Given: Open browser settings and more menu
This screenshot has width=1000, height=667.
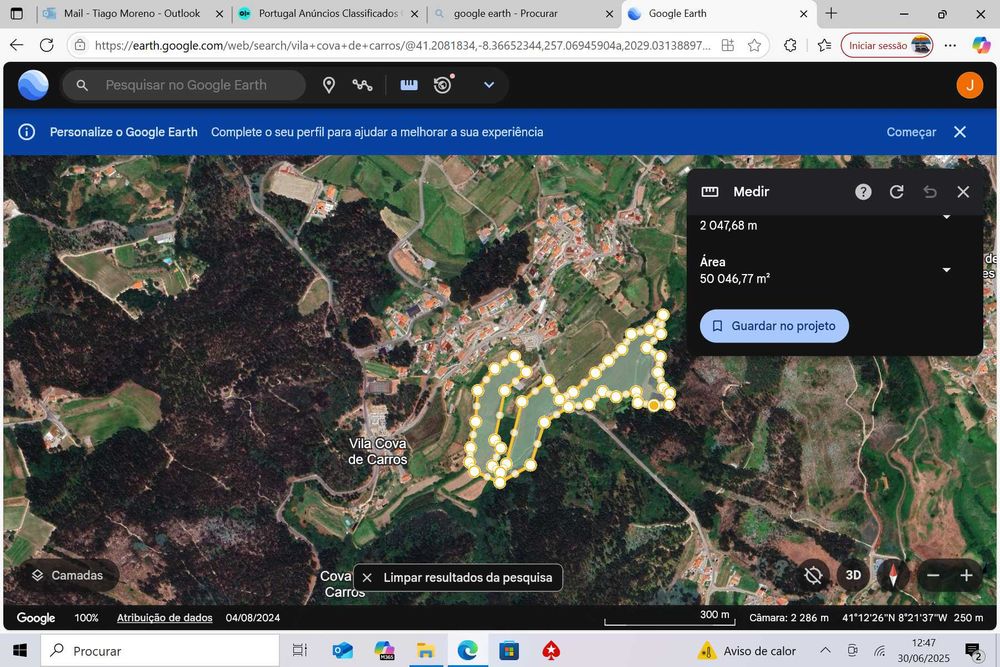Looking at the screenshot, I should click(x=950, y=45).
